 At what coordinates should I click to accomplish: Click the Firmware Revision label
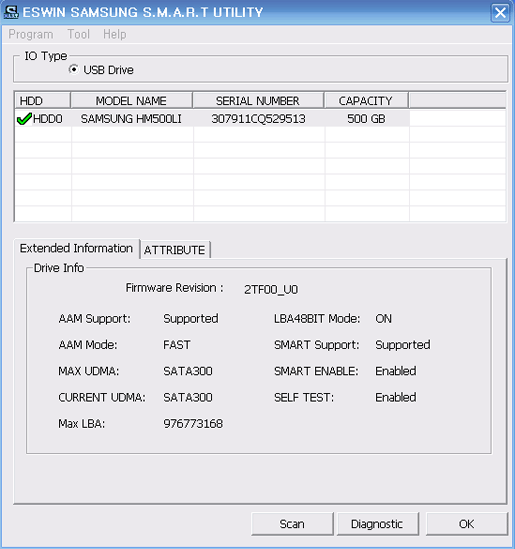coord(174,288)
